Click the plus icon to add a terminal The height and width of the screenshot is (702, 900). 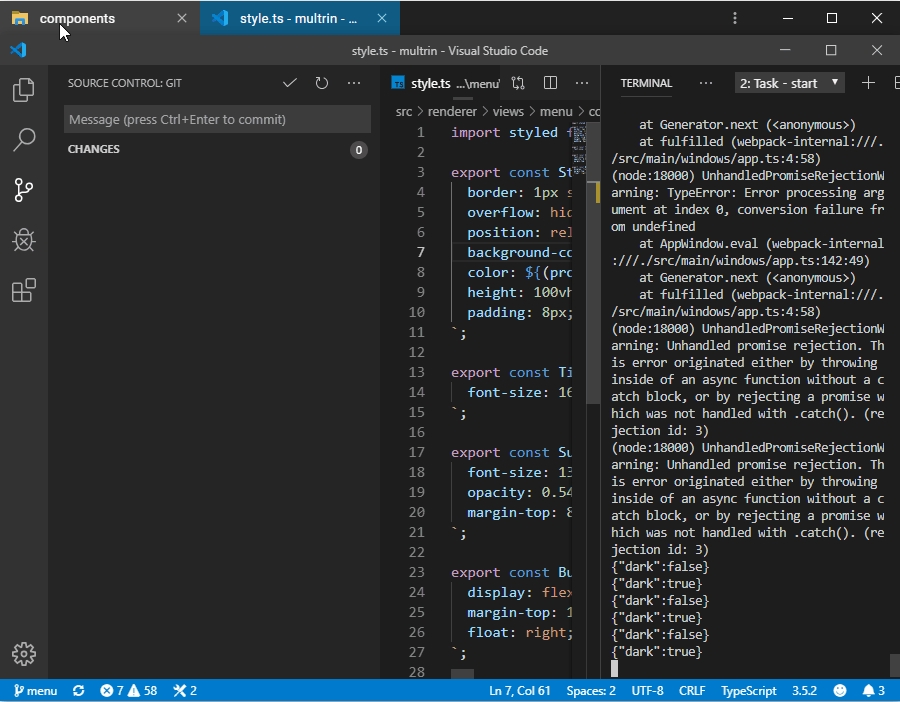868,83
